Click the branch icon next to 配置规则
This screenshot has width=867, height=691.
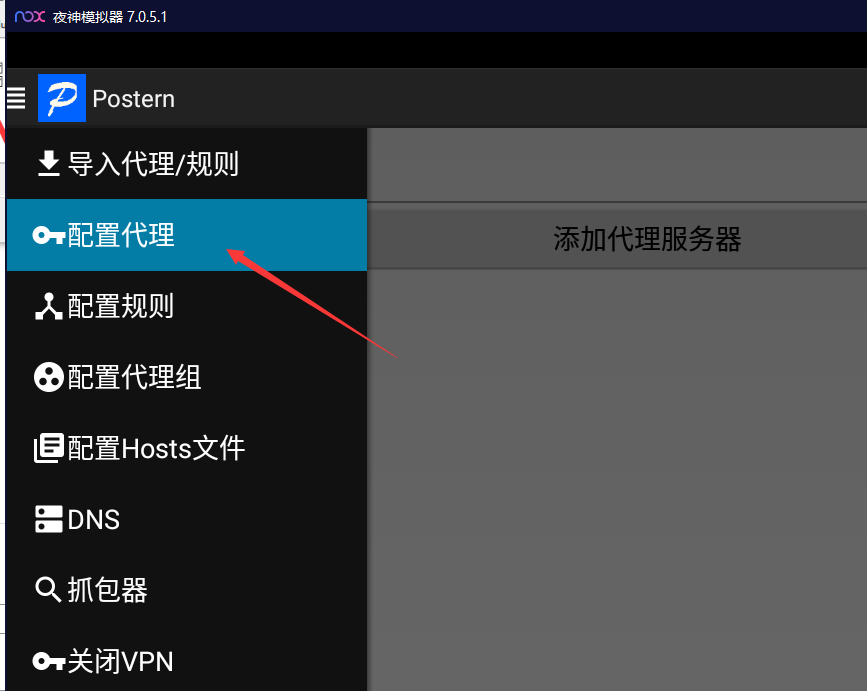48,307
